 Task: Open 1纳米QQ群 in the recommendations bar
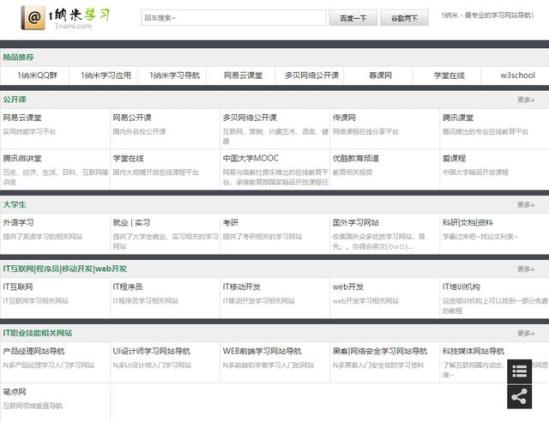(x=37, y=75)
